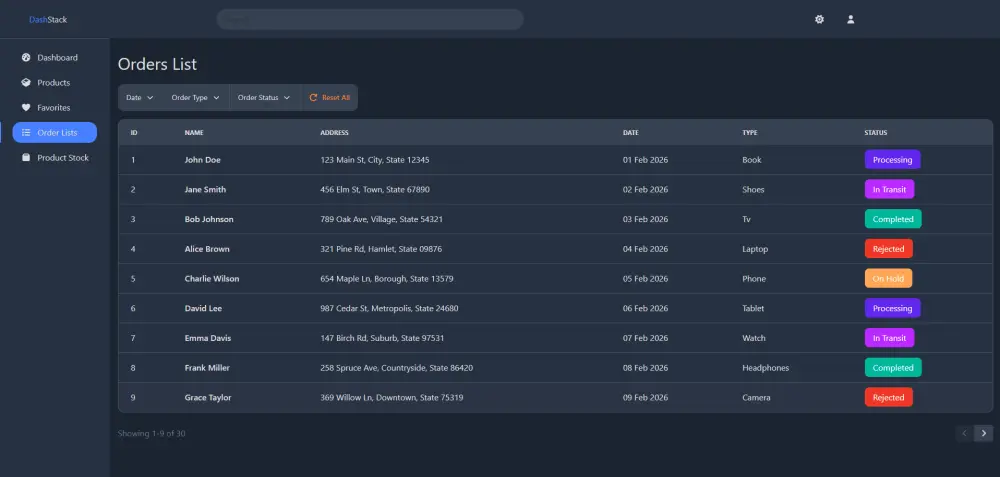1000x477 pixels.
Task: Open the Order Type filter dropdown
Action: tap(195, 98)
